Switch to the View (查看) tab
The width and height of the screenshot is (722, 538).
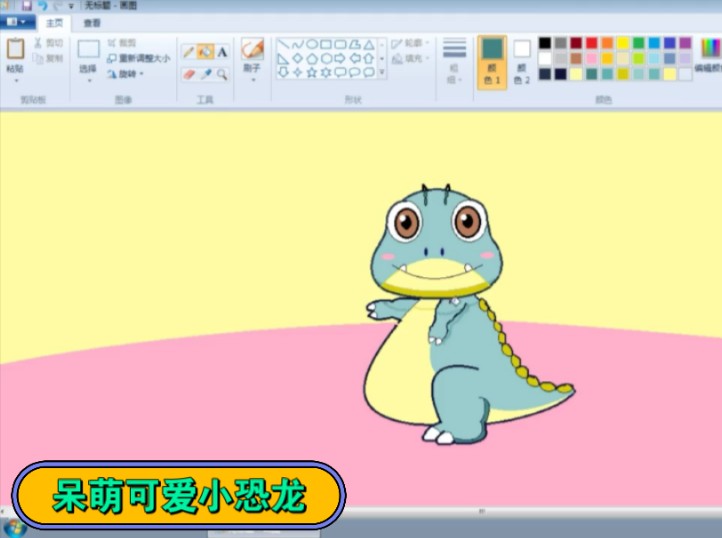point(92,23)
